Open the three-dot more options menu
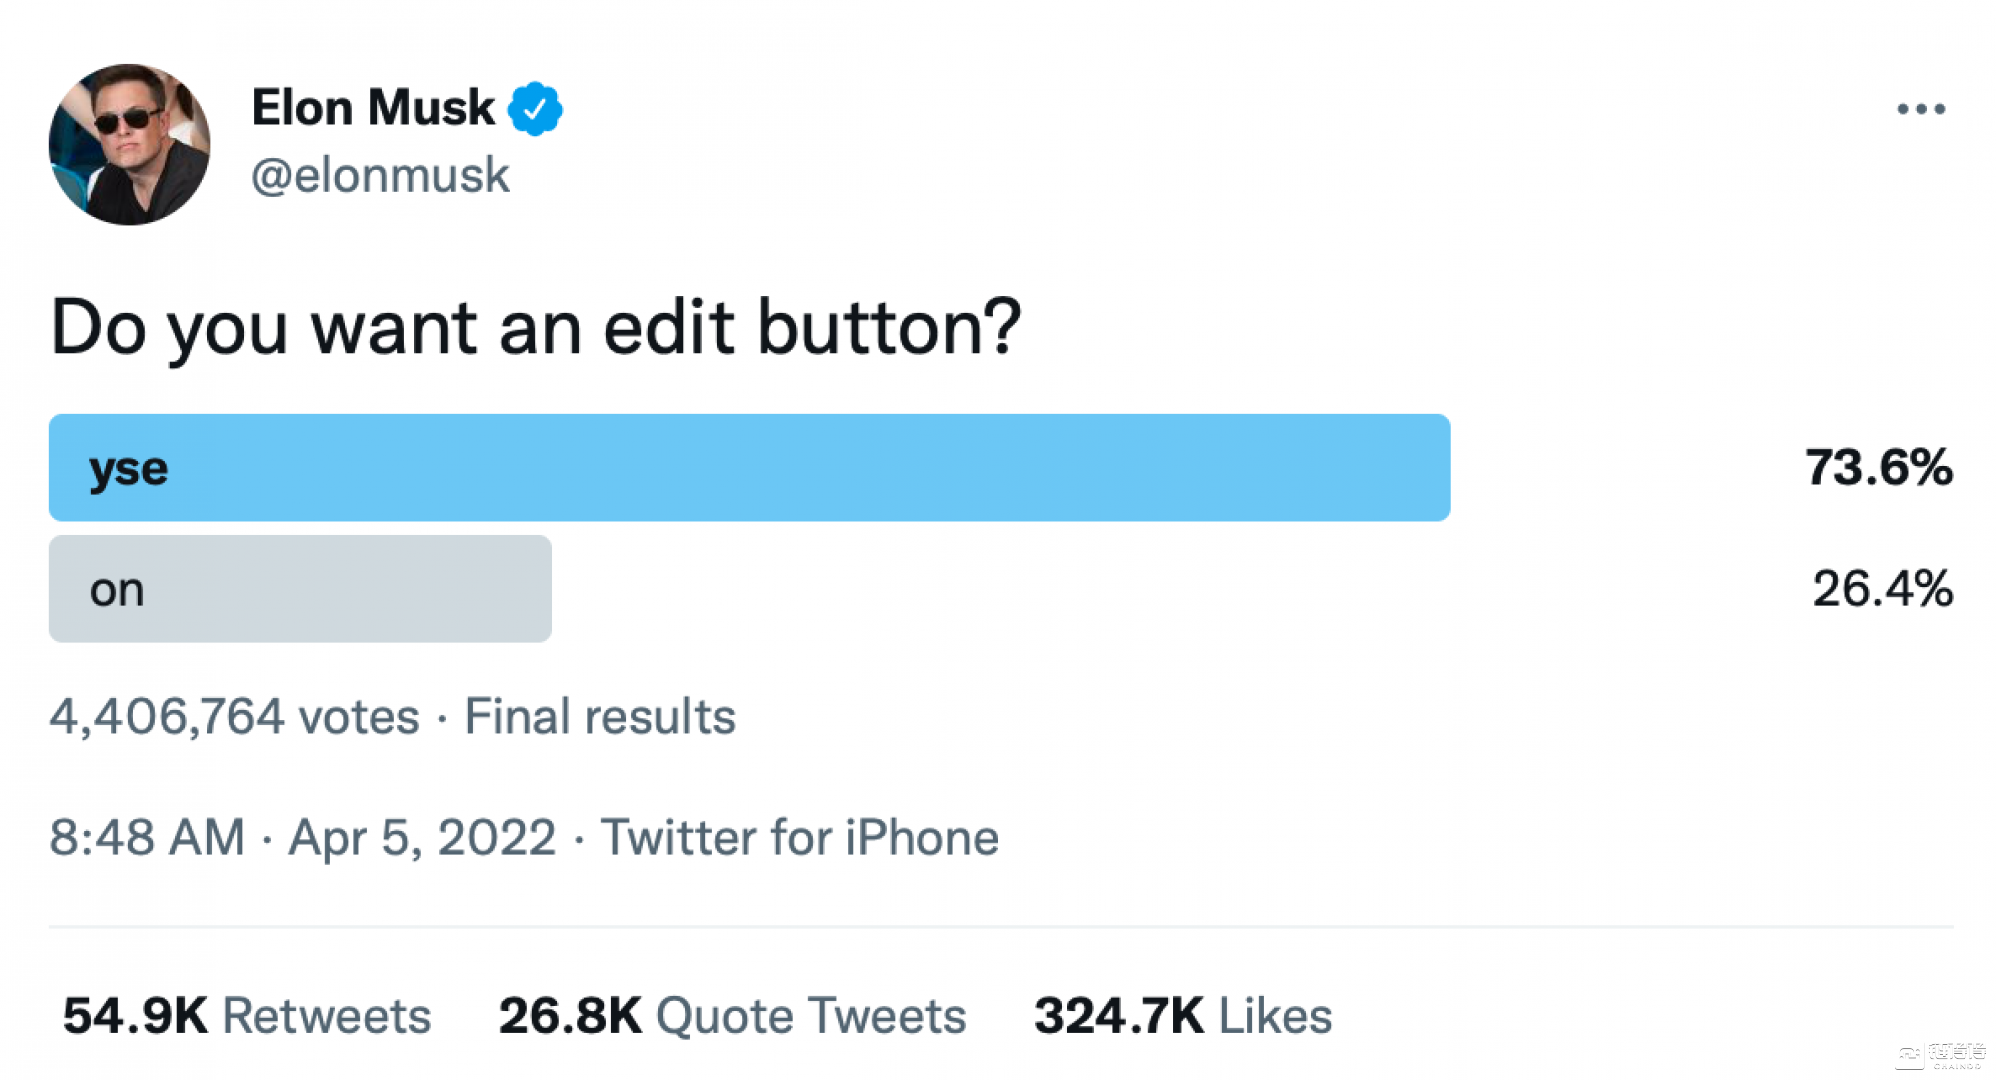 1920,108
